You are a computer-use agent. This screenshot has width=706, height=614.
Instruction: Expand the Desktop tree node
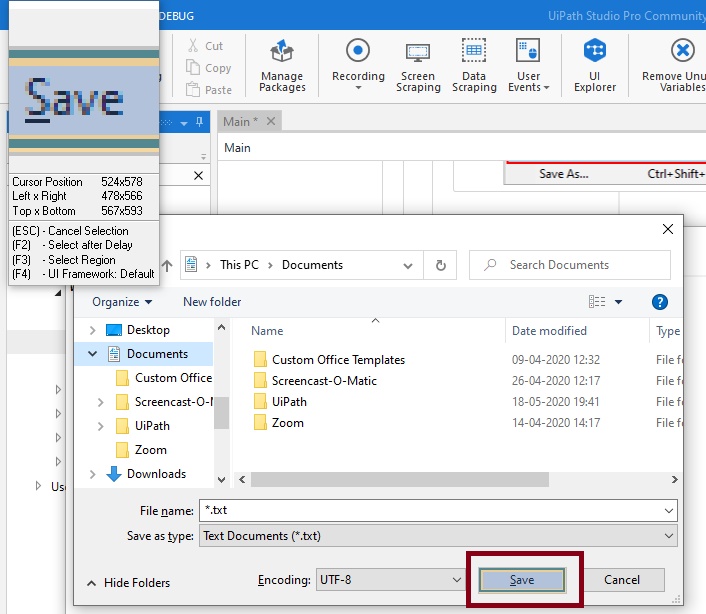tap(92, 330)
